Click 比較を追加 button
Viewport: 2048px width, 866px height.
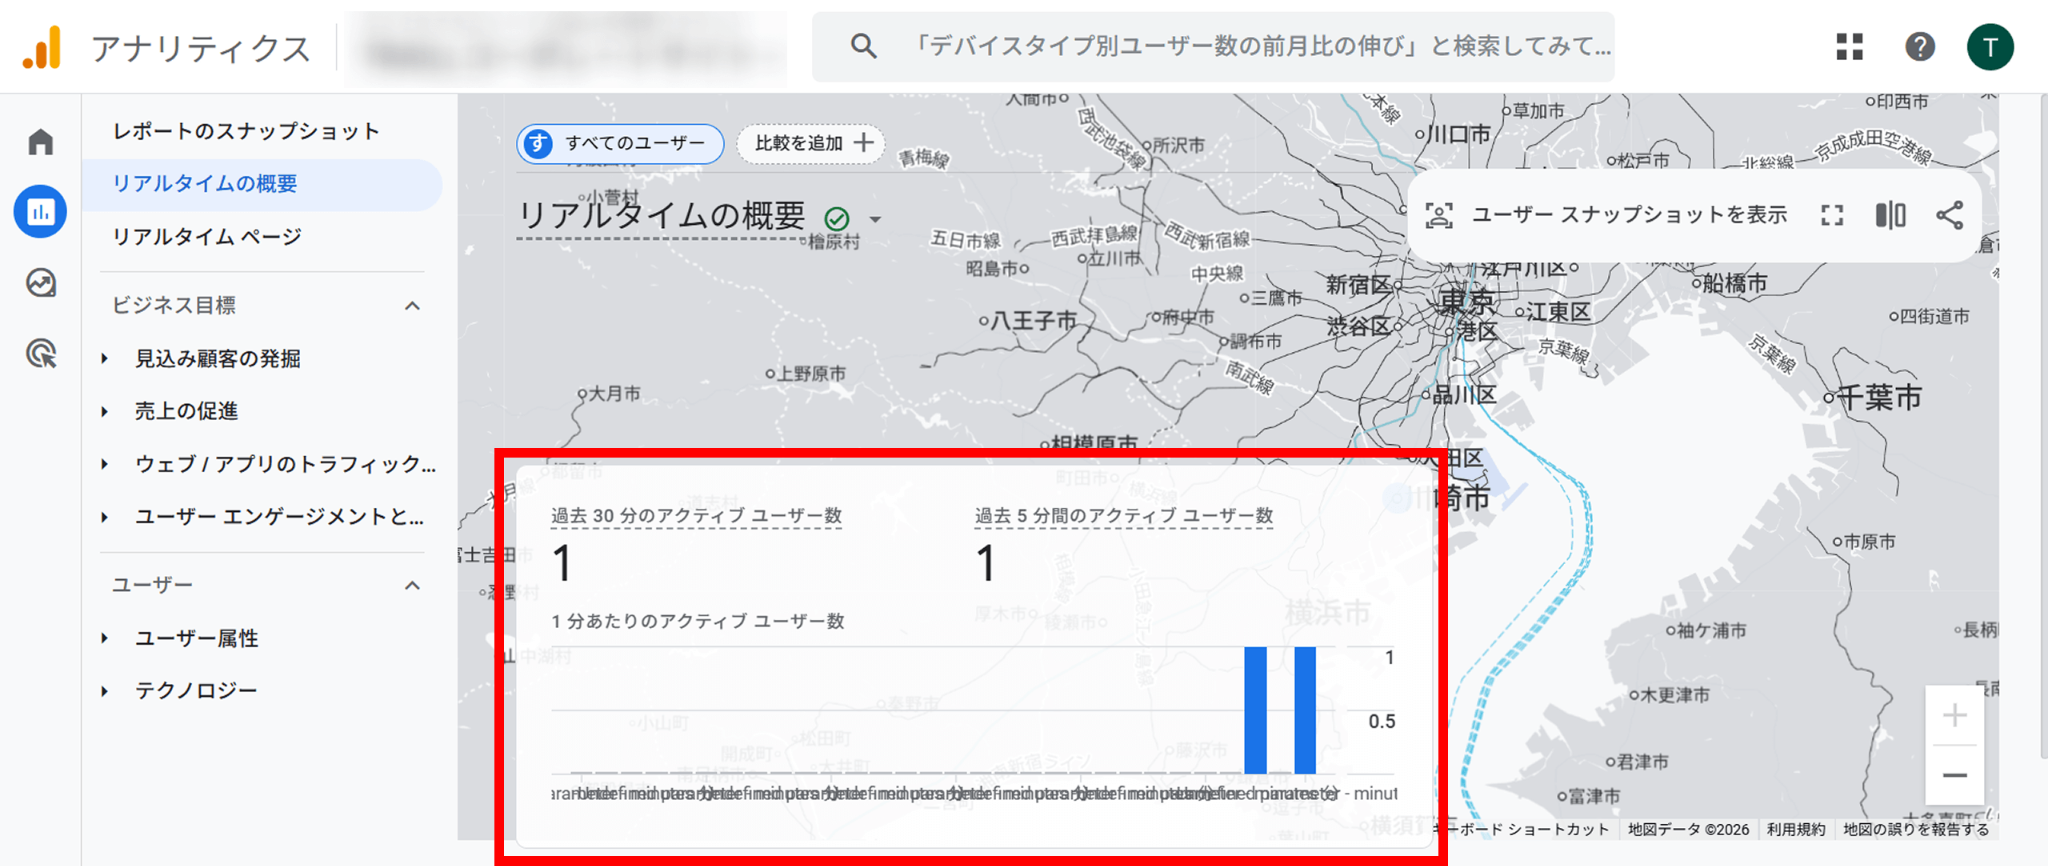coord(813,144)
